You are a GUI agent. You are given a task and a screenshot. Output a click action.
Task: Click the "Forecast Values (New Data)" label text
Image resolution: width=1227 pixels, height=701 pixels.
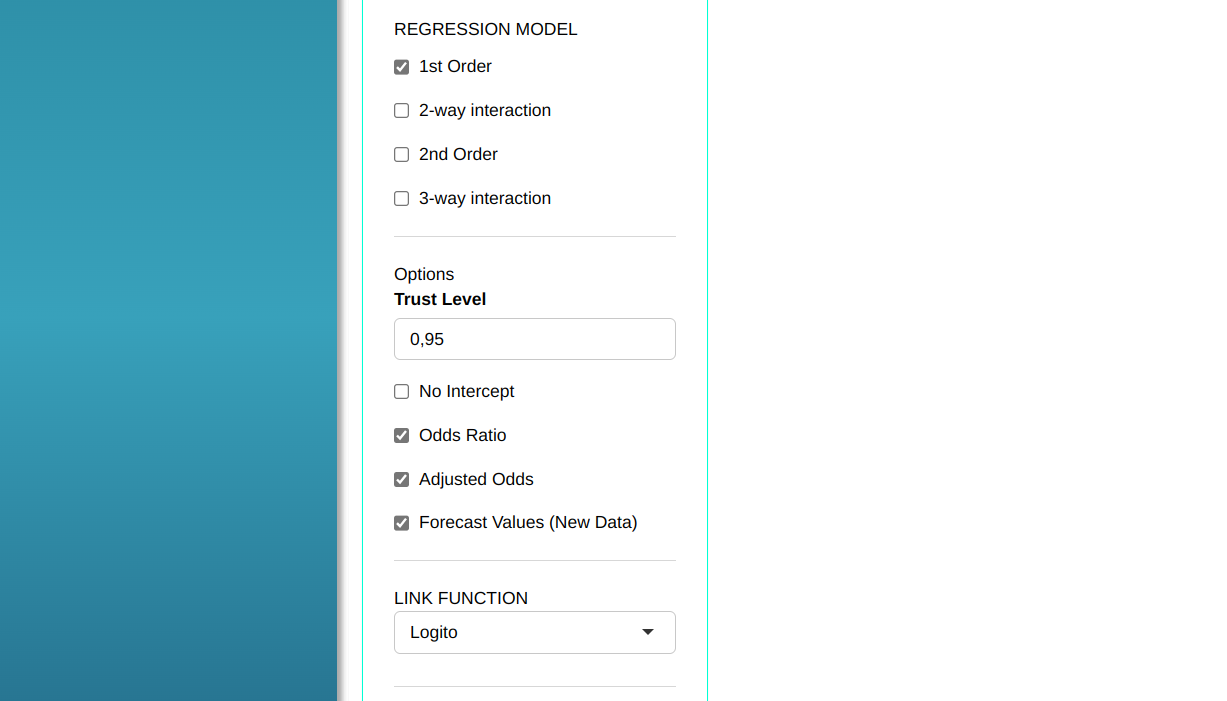click(x=528, y=523)
